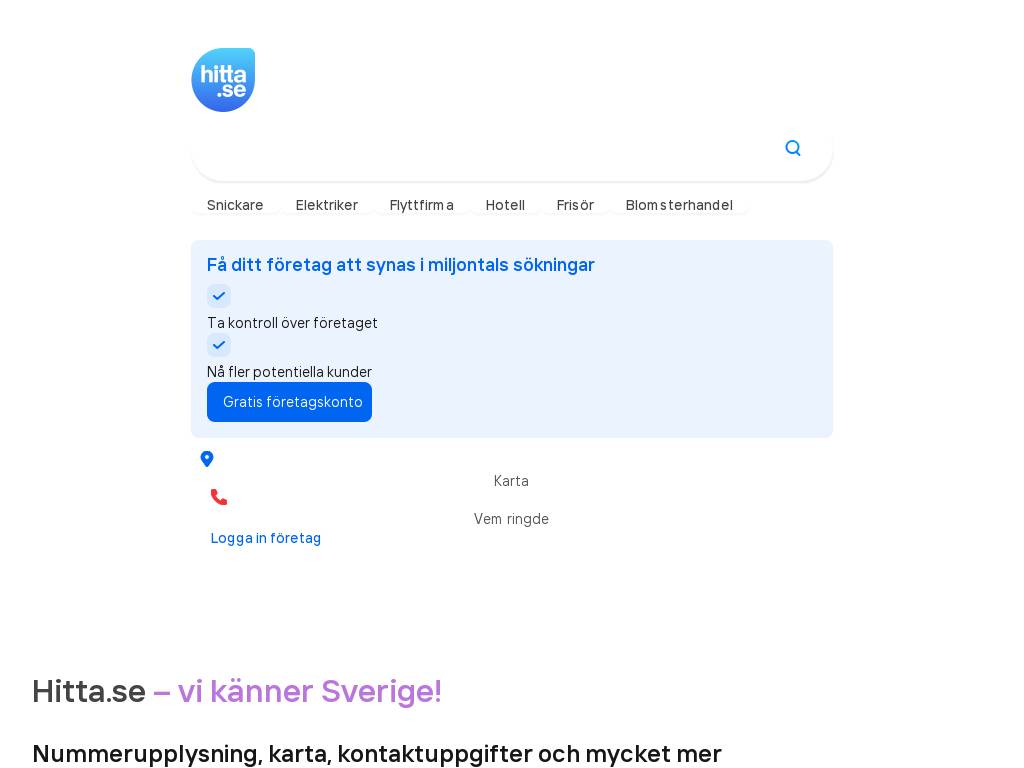Screen dimensions: 1024x768
Task: Click the red phone icon
Action: click(219, 497)
